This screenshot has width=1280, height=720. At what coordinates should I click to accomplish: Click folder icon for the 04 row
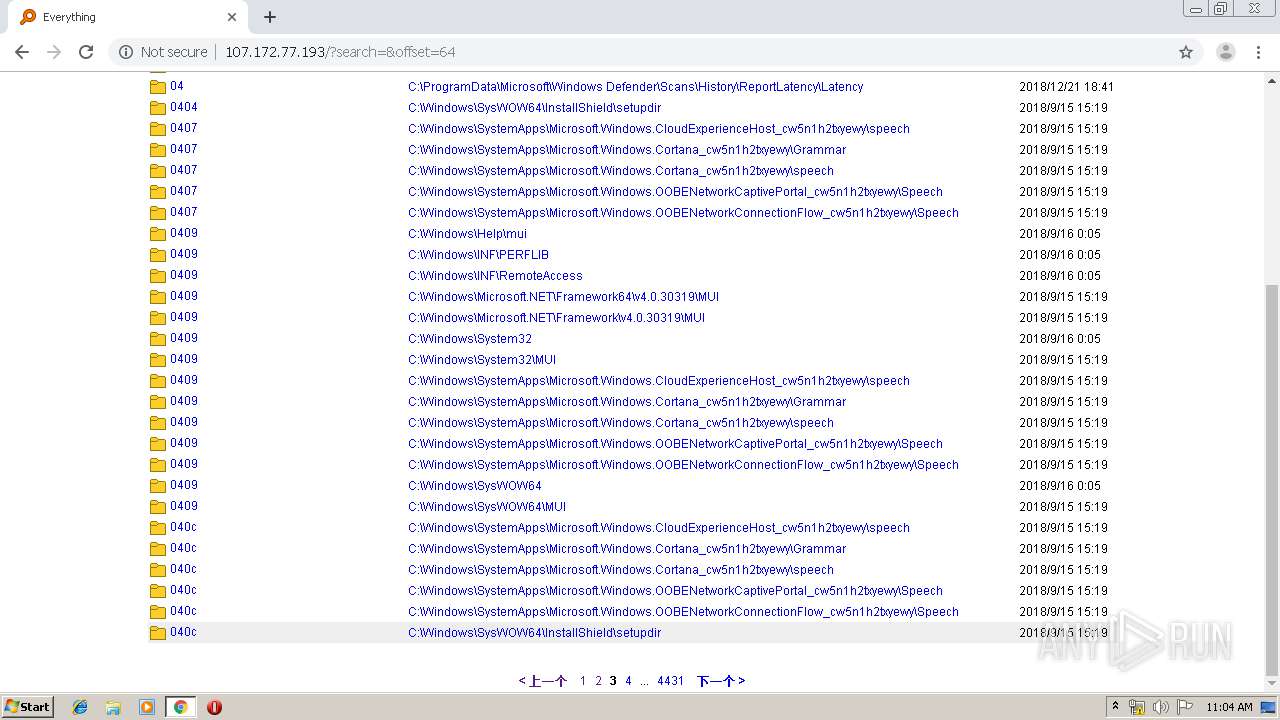[157, 87]
